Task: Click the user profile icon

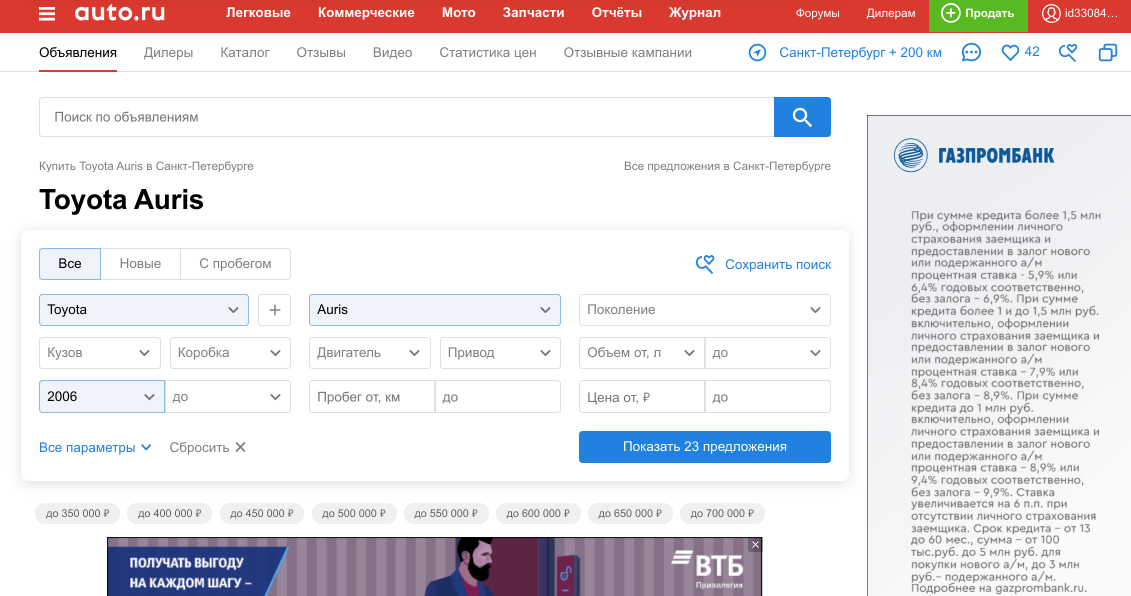Action: pos(1051,13)
